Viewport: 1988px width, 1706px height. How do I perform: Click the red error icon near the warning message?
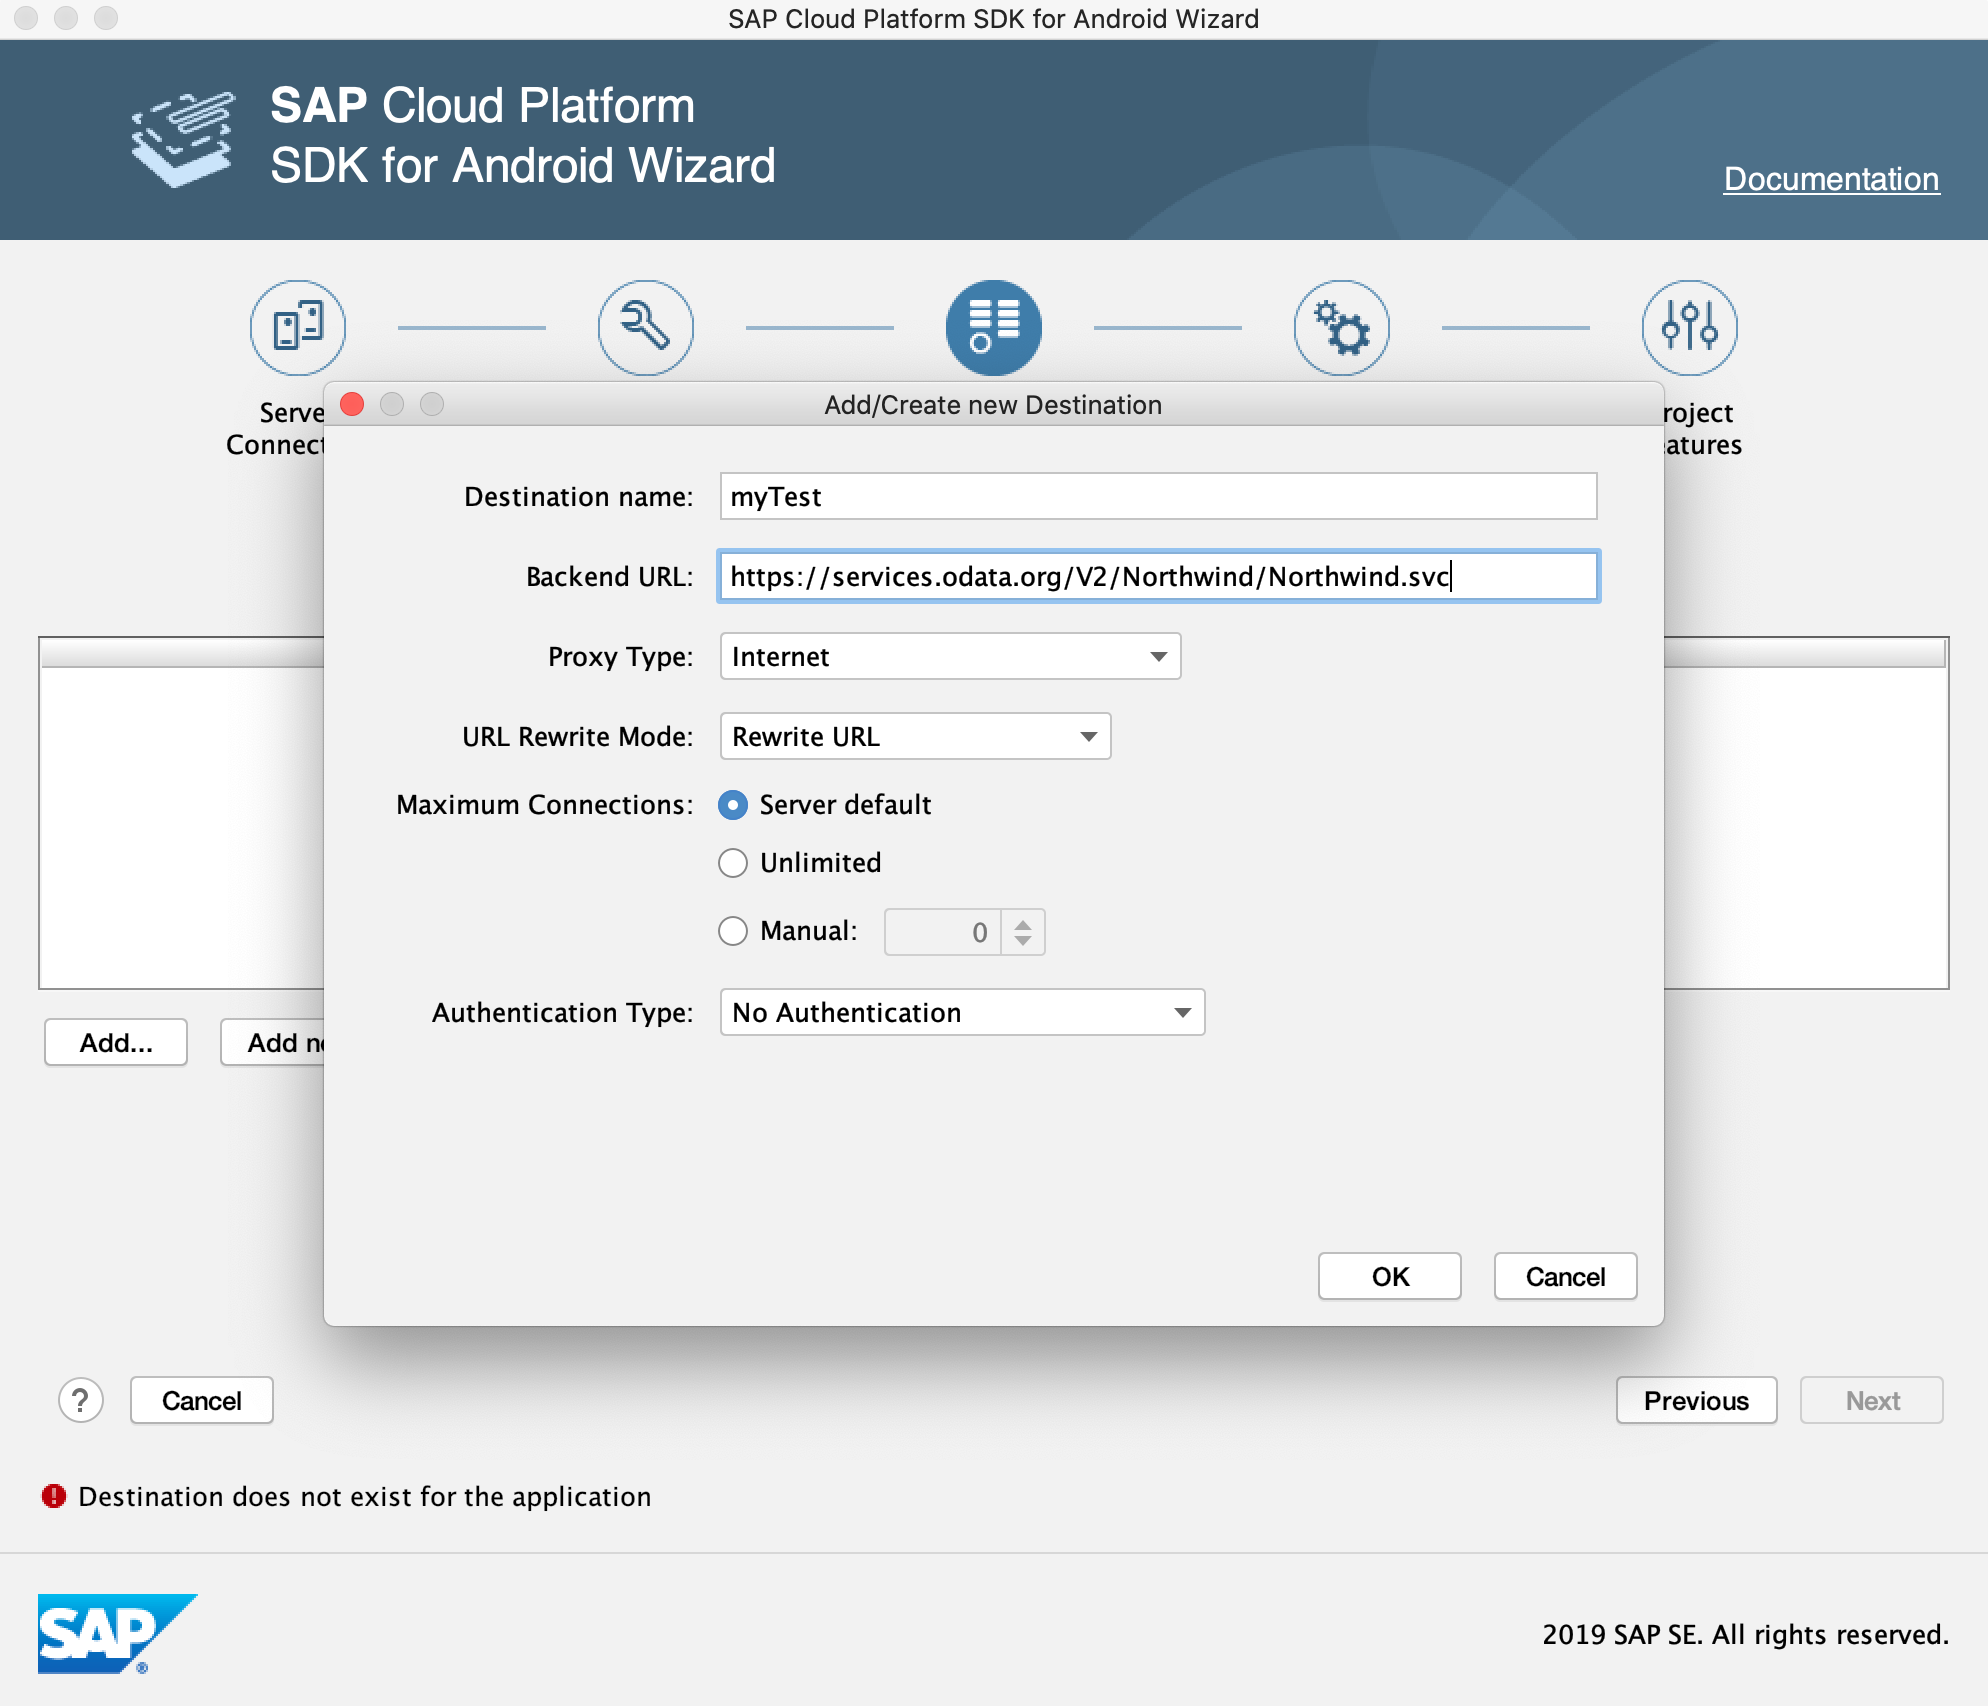click(52, 1496)
